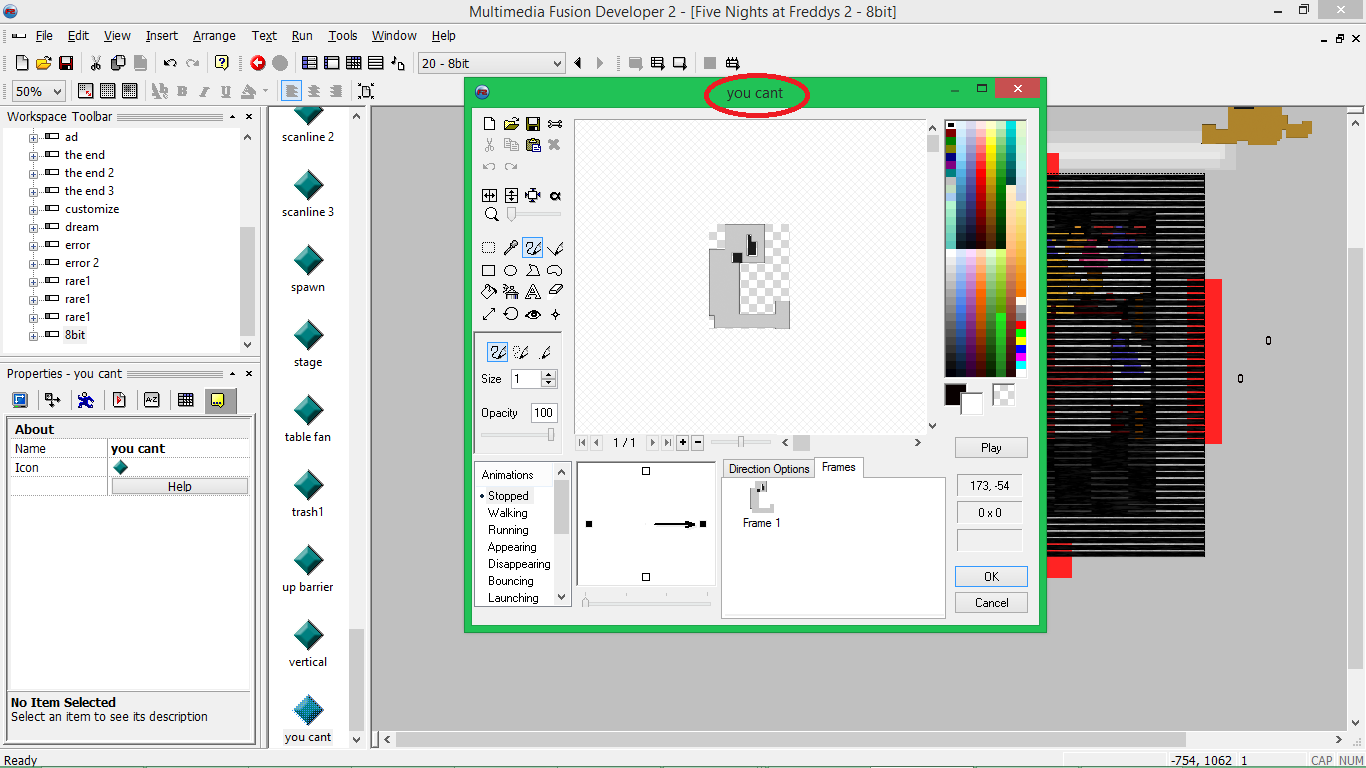Confirm with the OK button
The width and height of the screenshot is (1366, 768).
click(x=991, y=576)
